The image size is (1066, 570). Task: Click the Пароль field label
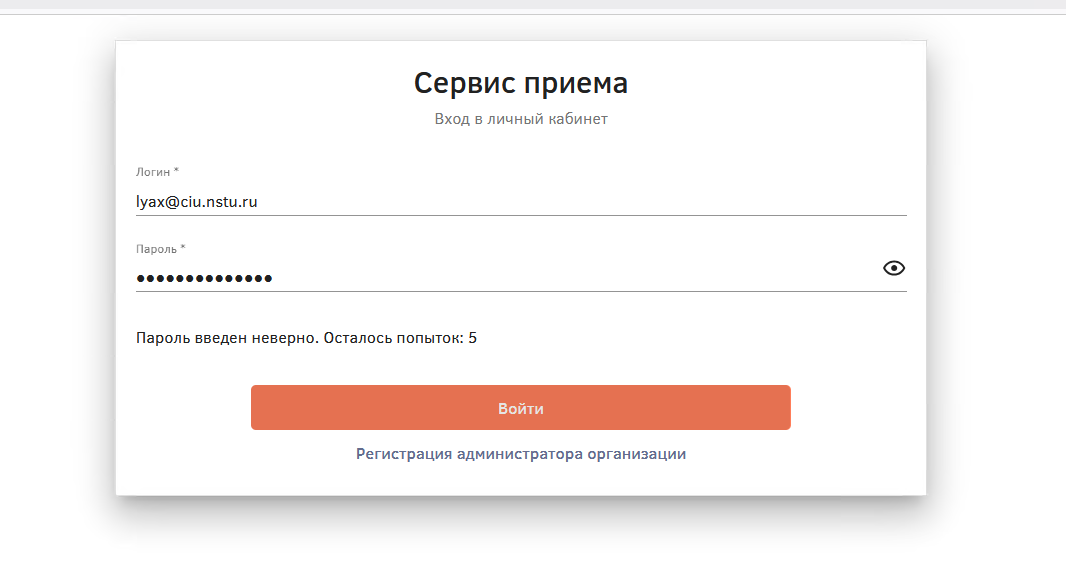[156, 249]
